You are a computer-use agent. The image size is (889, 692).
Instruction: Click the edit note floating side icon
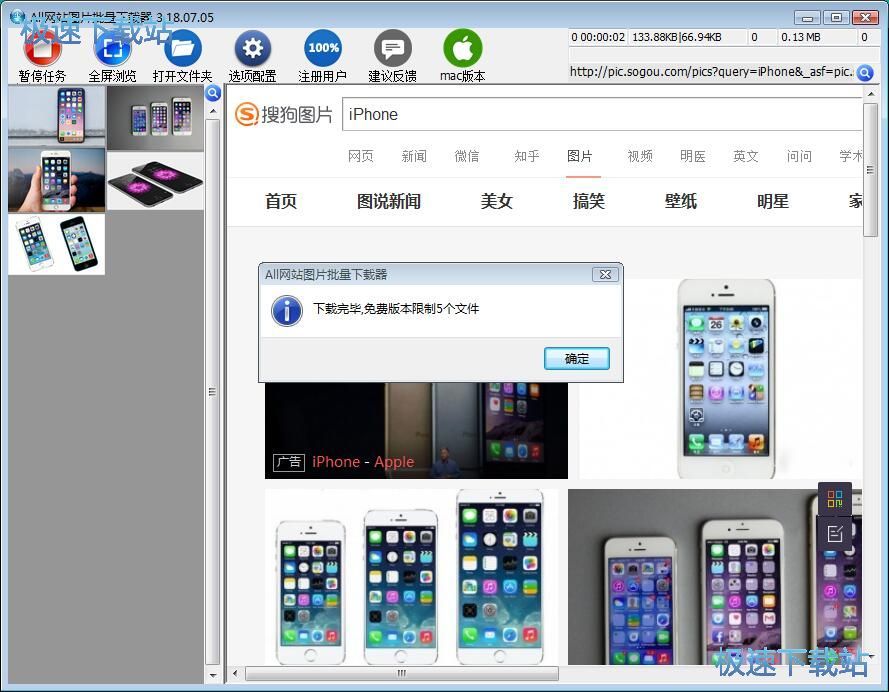(x=835, y=533)
